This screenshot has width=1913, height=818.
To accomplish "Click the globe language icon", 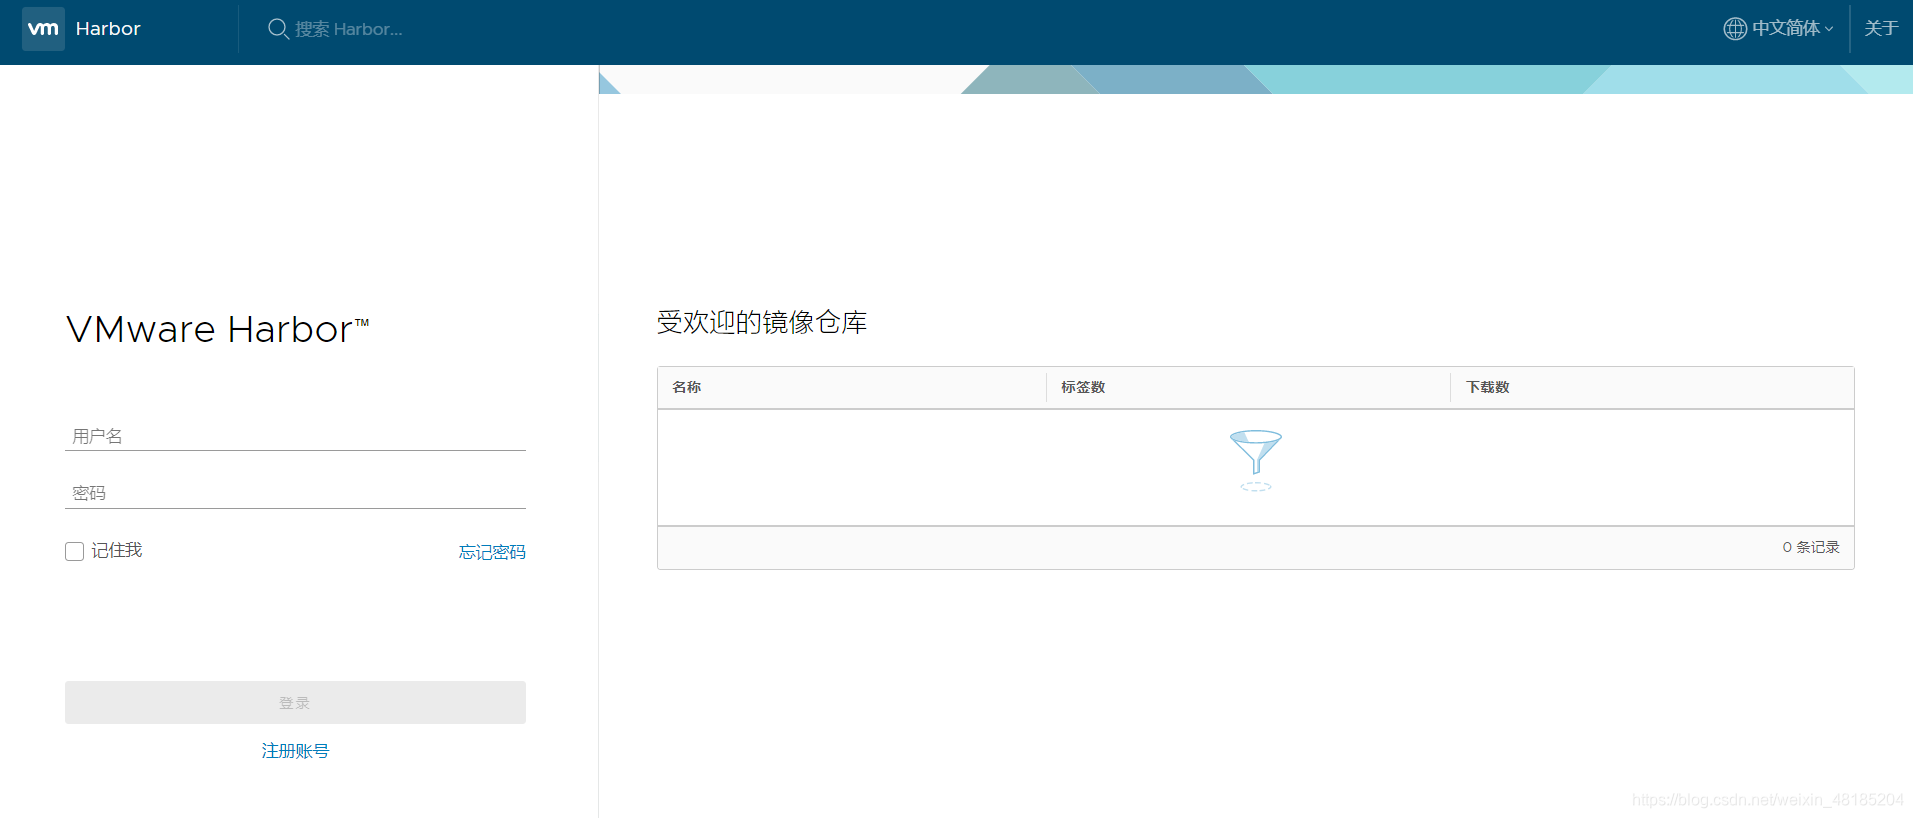I will 1735,29.
